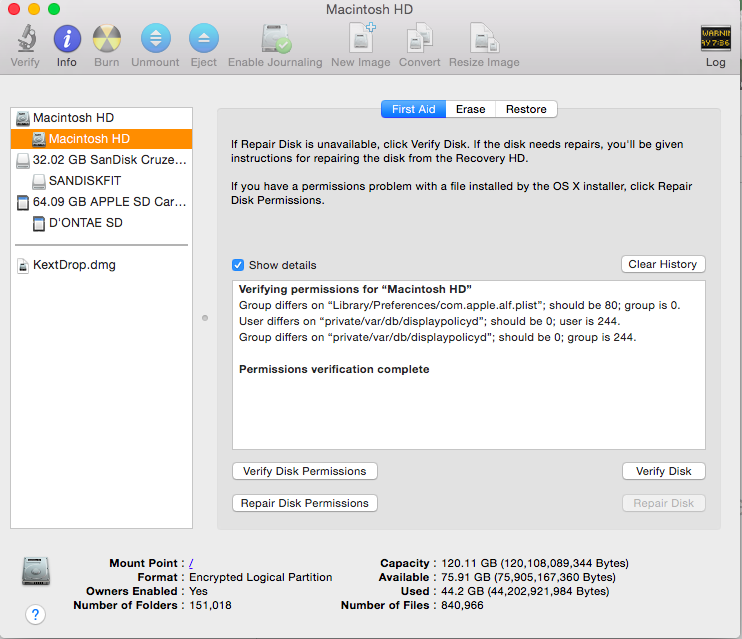742x639 pixels.
Task: Switch to the Erase tab
Action: 470,109
